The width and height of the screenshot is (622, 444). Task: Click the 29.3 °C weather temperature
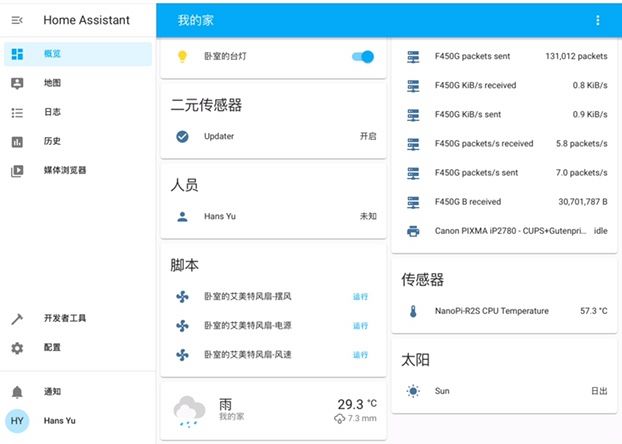[x=357, y=404]
